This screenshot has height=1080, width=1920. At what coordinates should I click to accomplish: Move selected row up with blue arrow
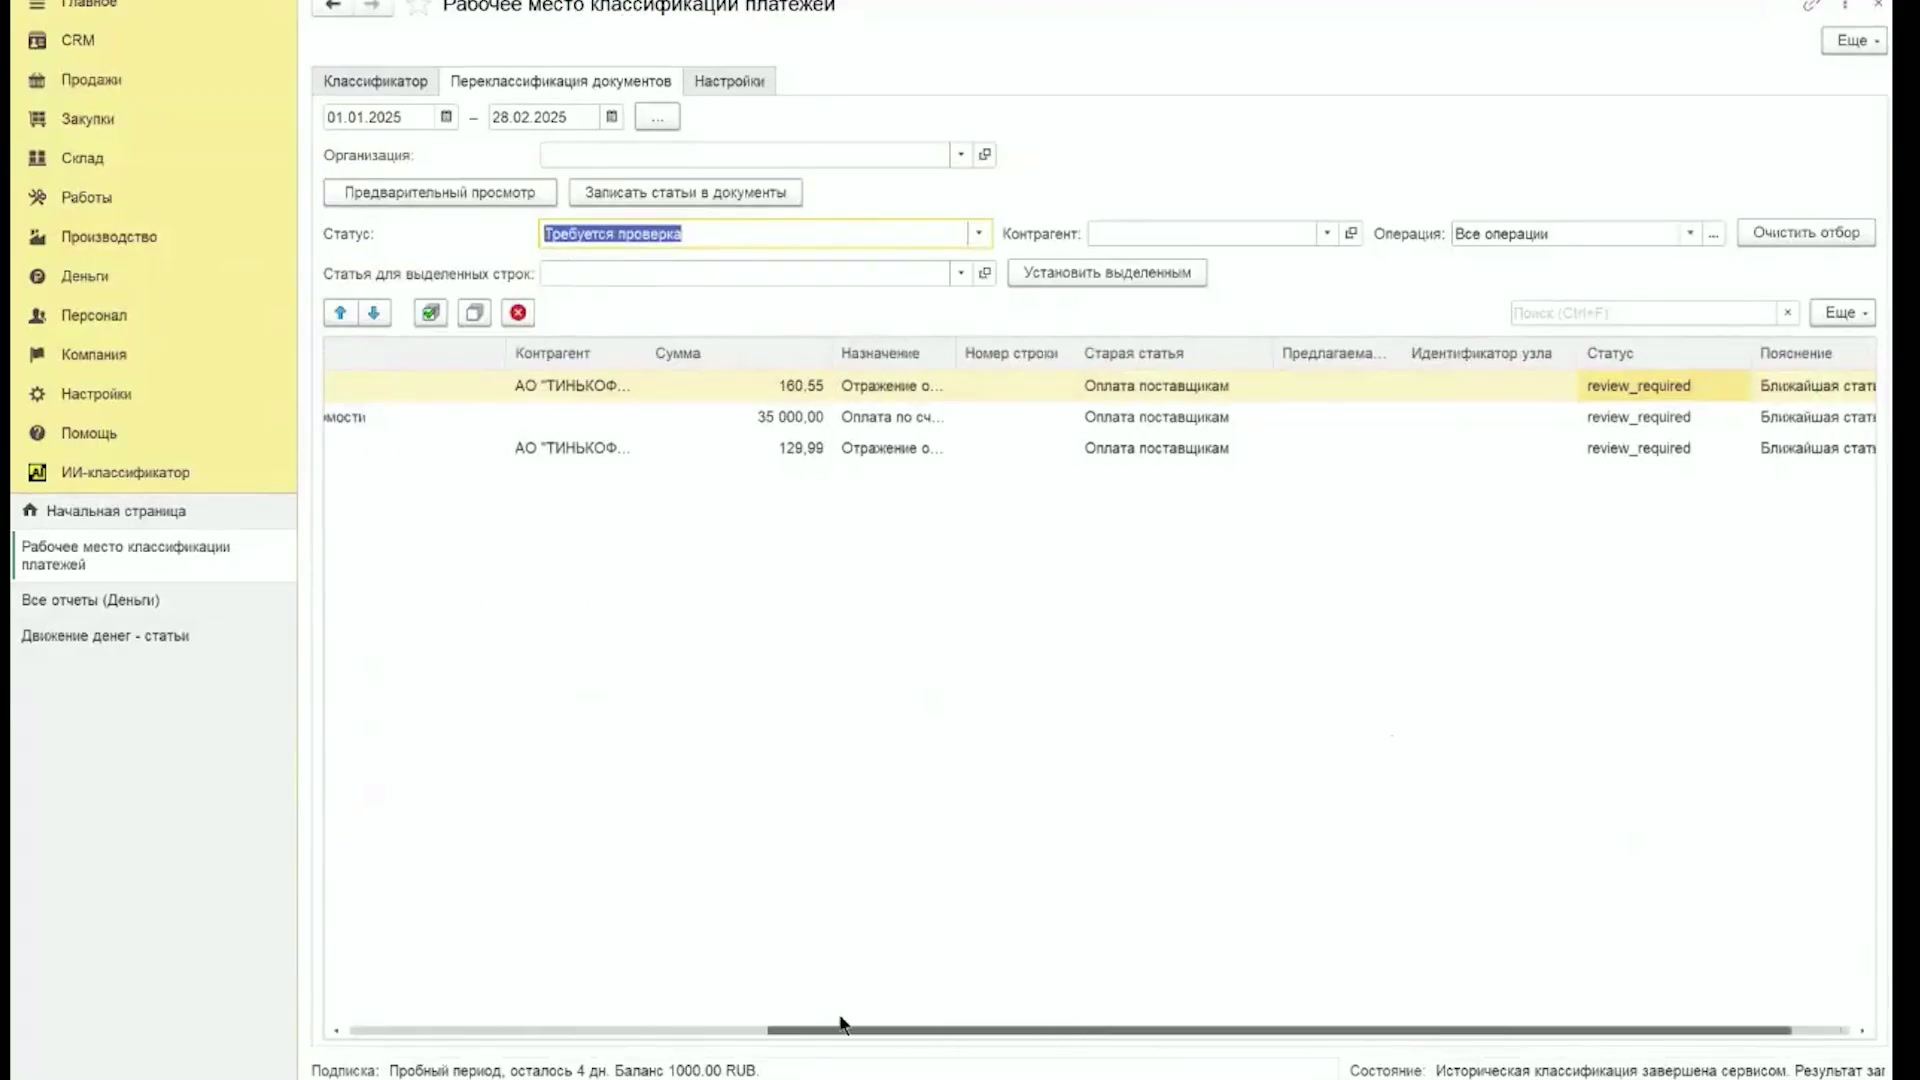pyautogui.click(x=340, y=313)
